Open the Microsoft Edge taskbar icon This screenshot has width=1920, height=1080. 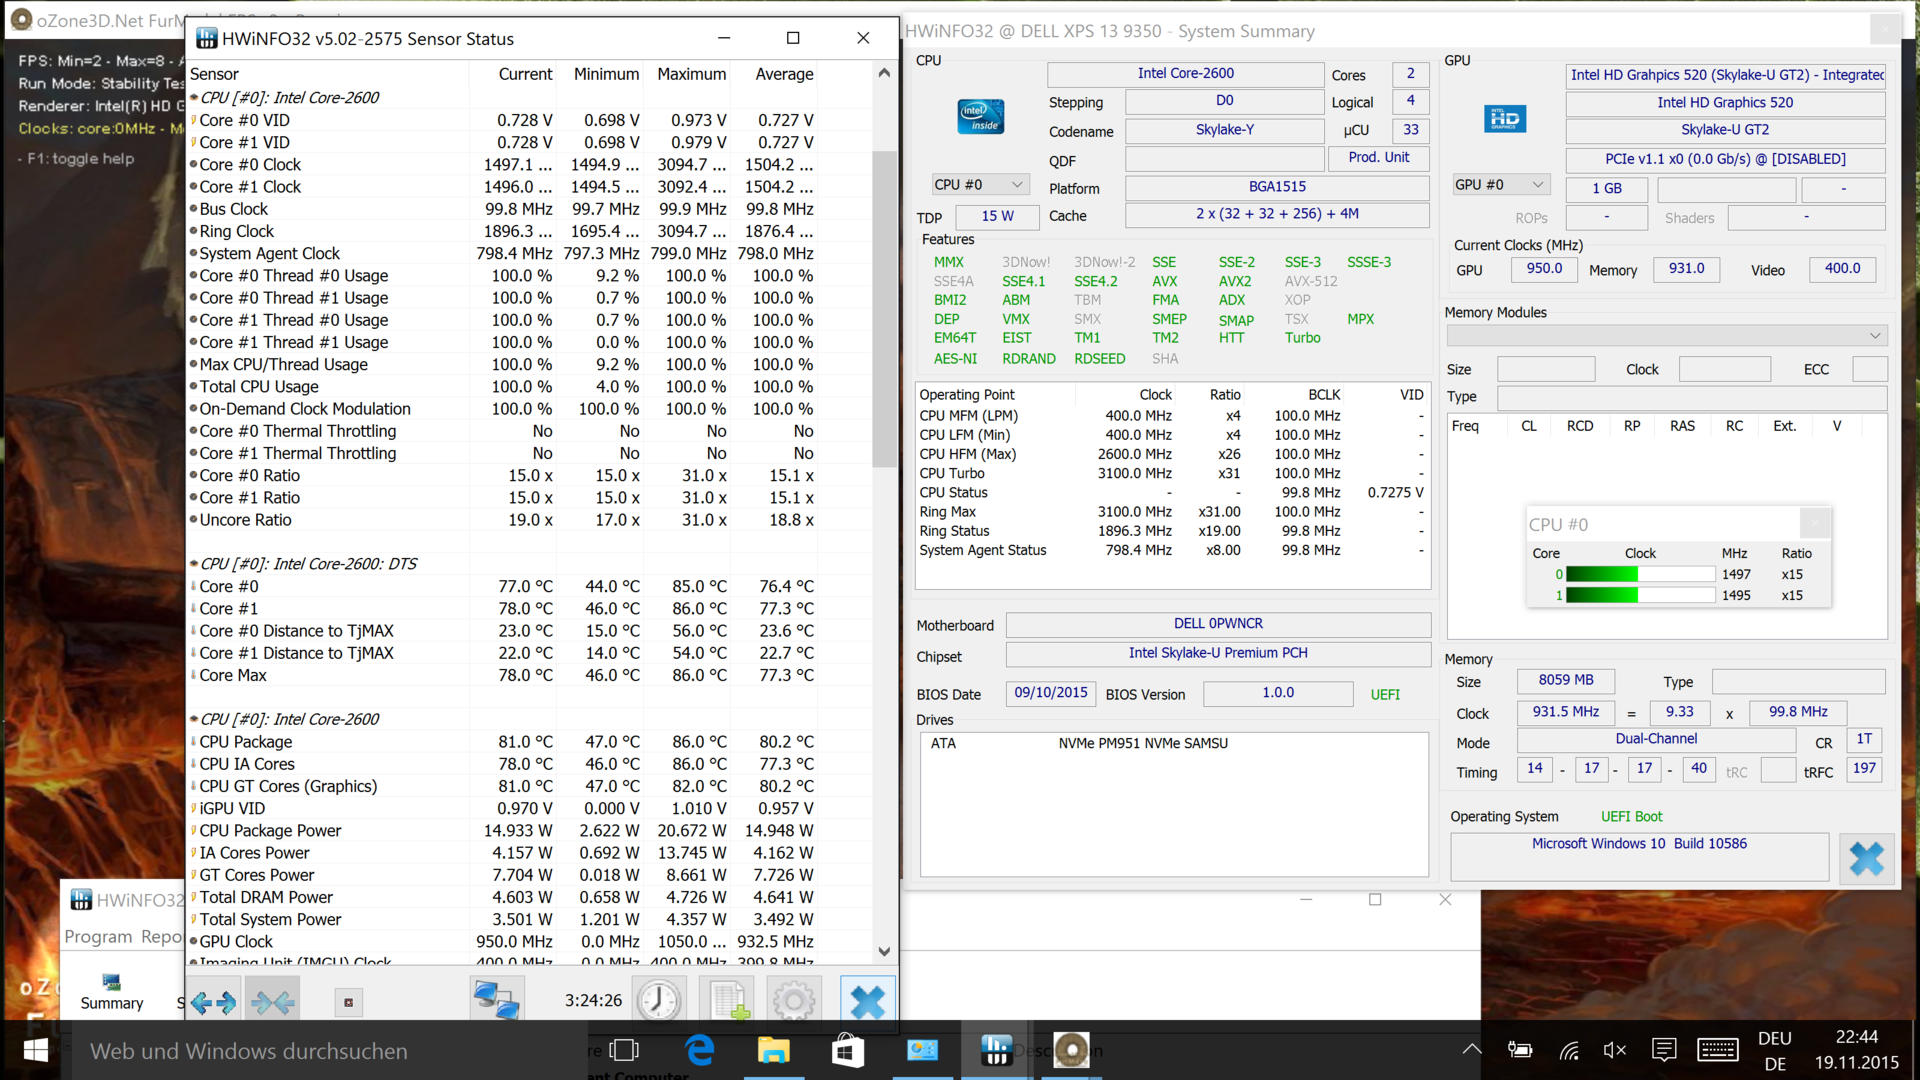(x=699, y=1050)
